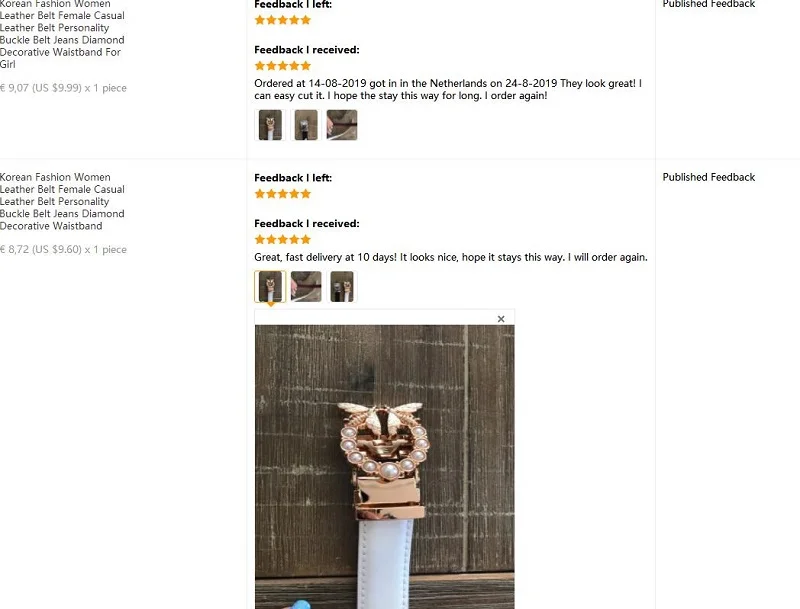Image resolution: width=800 pixels, height=609 pixels.
Task: Select second thumbnail under fast delivery review
Action: click(x=306, y=287)
